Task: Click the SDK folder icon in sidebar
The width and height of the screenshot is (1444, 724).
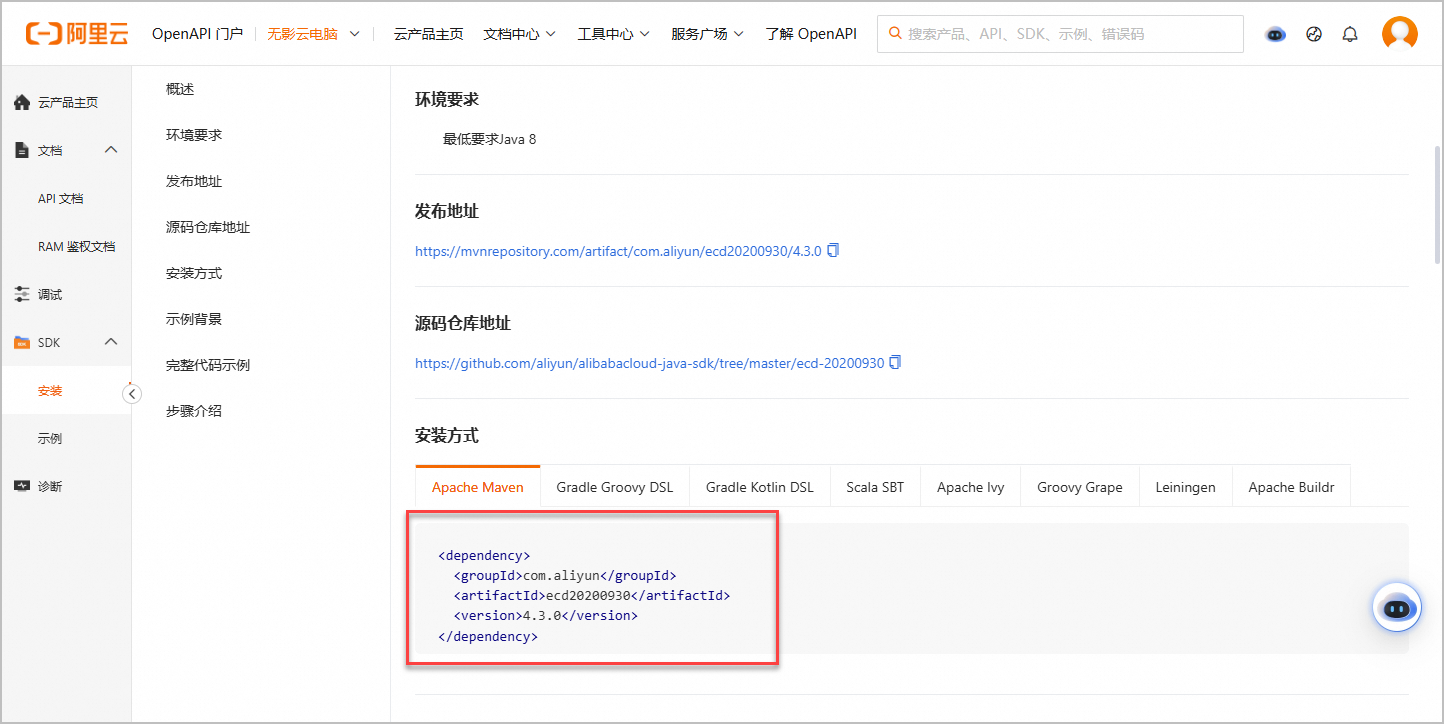Action: (22, 342)
